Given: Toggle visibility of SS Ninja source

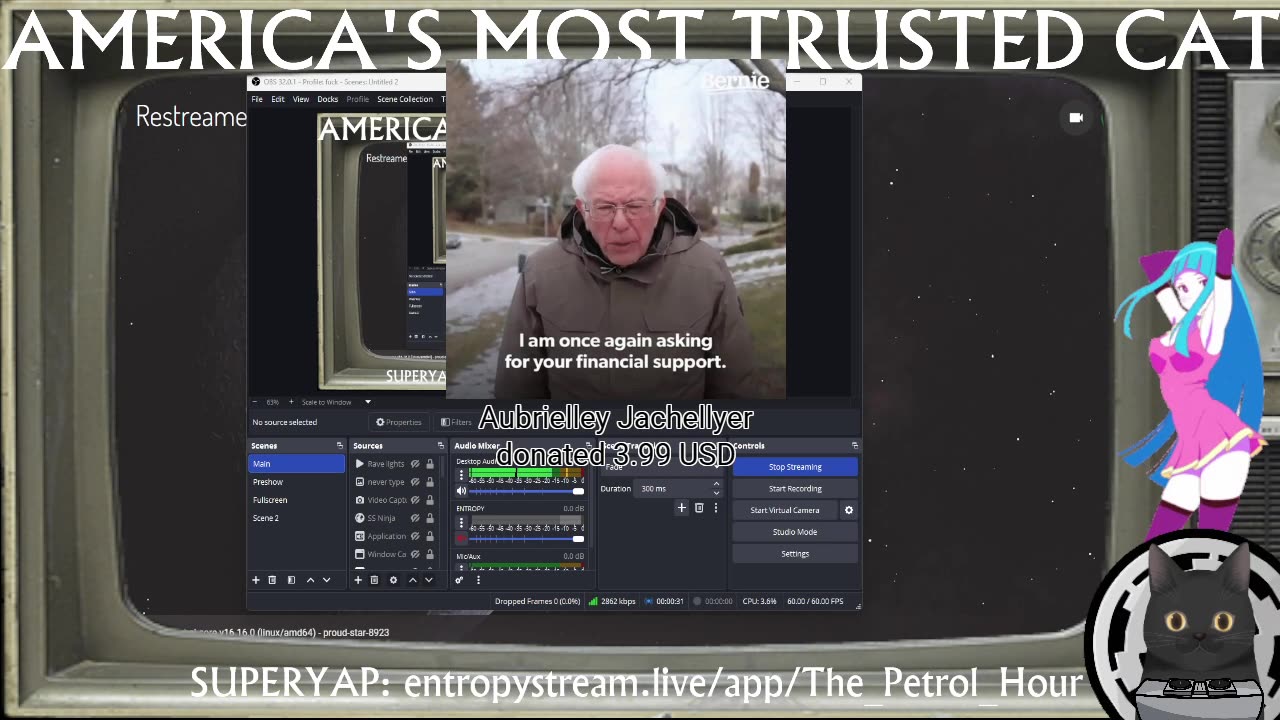Looking at the screenshot, I should [415, 518].
